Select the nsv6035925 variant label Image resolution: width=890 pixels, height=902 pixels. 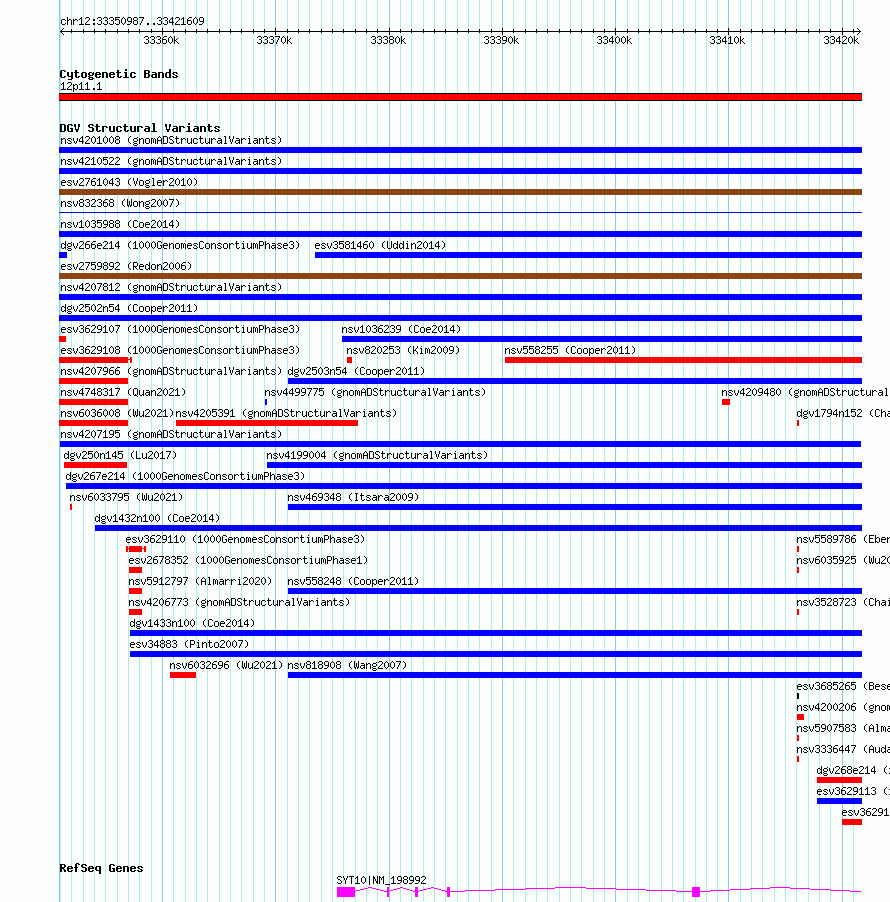click(x=843, y=560)
